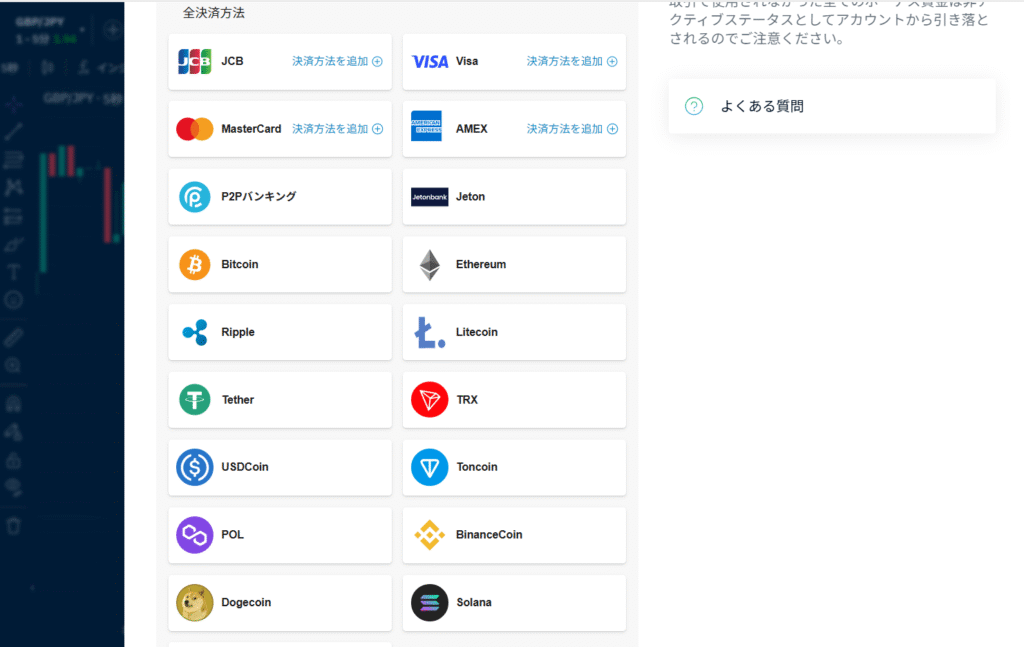The height and width of the screenshot is (647, 1024).
Task: Select the JCB card logo
Action: 195,61
